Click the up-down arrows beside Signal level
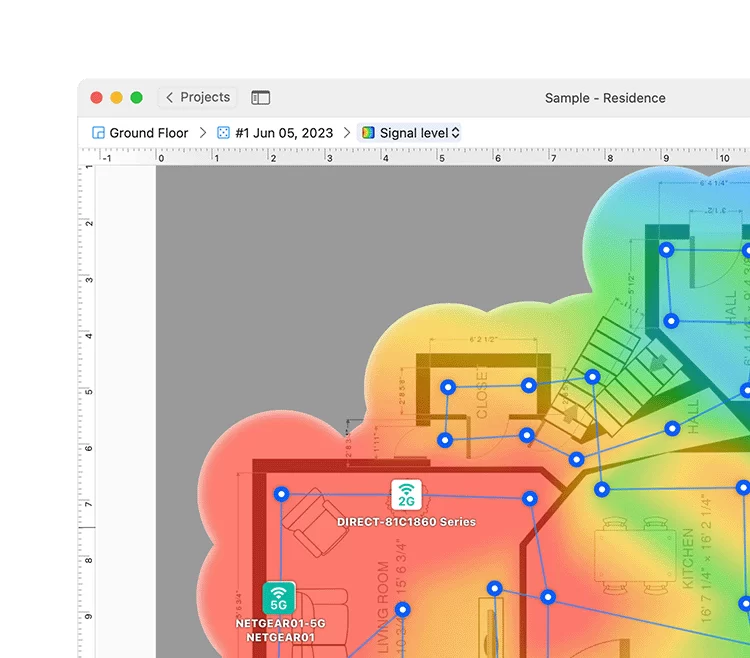Image resolution: width=750 pixels, height=658 pixels. click(456, 133)
